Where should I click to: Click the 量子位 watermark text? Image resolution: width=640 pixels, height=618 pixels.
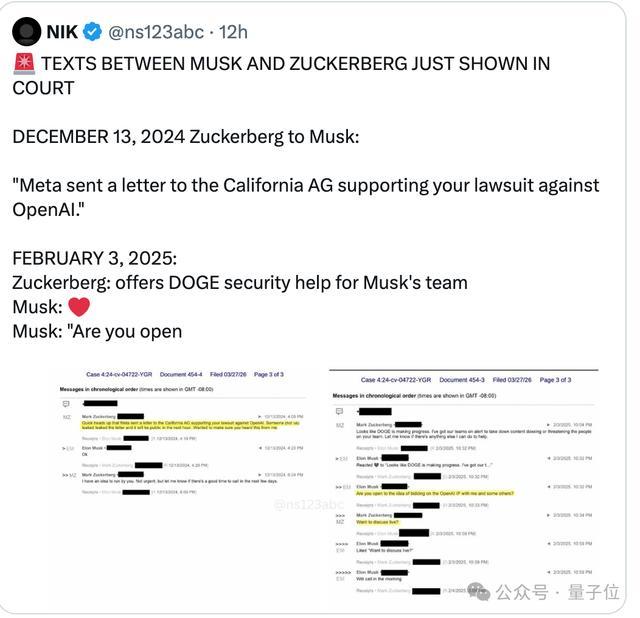[x=594, y=592]
